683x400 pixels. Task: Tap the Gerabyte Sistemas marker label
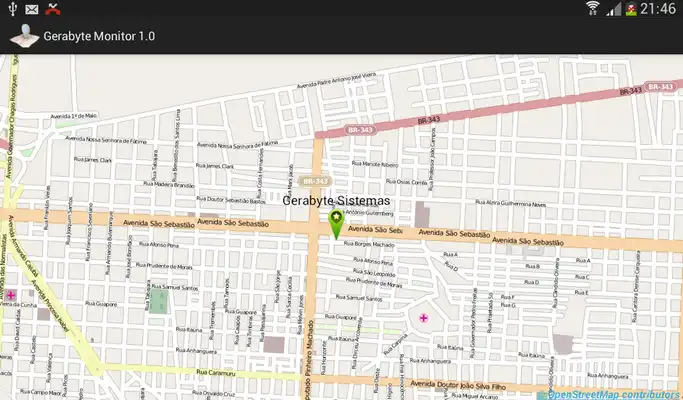pos(336,201)
